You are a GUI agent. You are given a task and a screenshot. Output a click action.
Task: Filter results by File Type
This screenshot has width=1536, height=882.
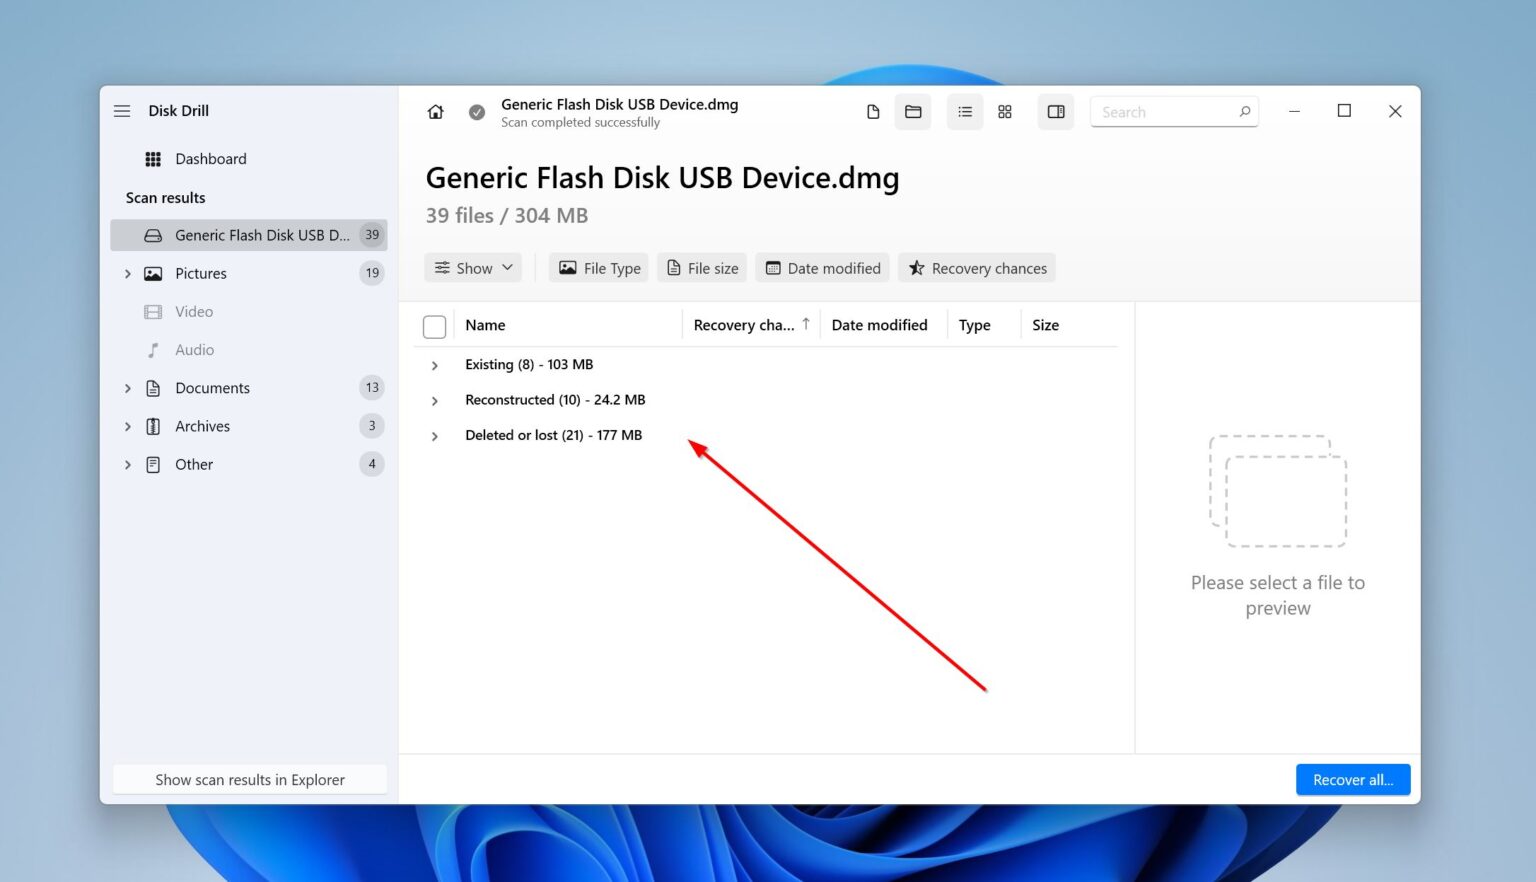(598, 267)
